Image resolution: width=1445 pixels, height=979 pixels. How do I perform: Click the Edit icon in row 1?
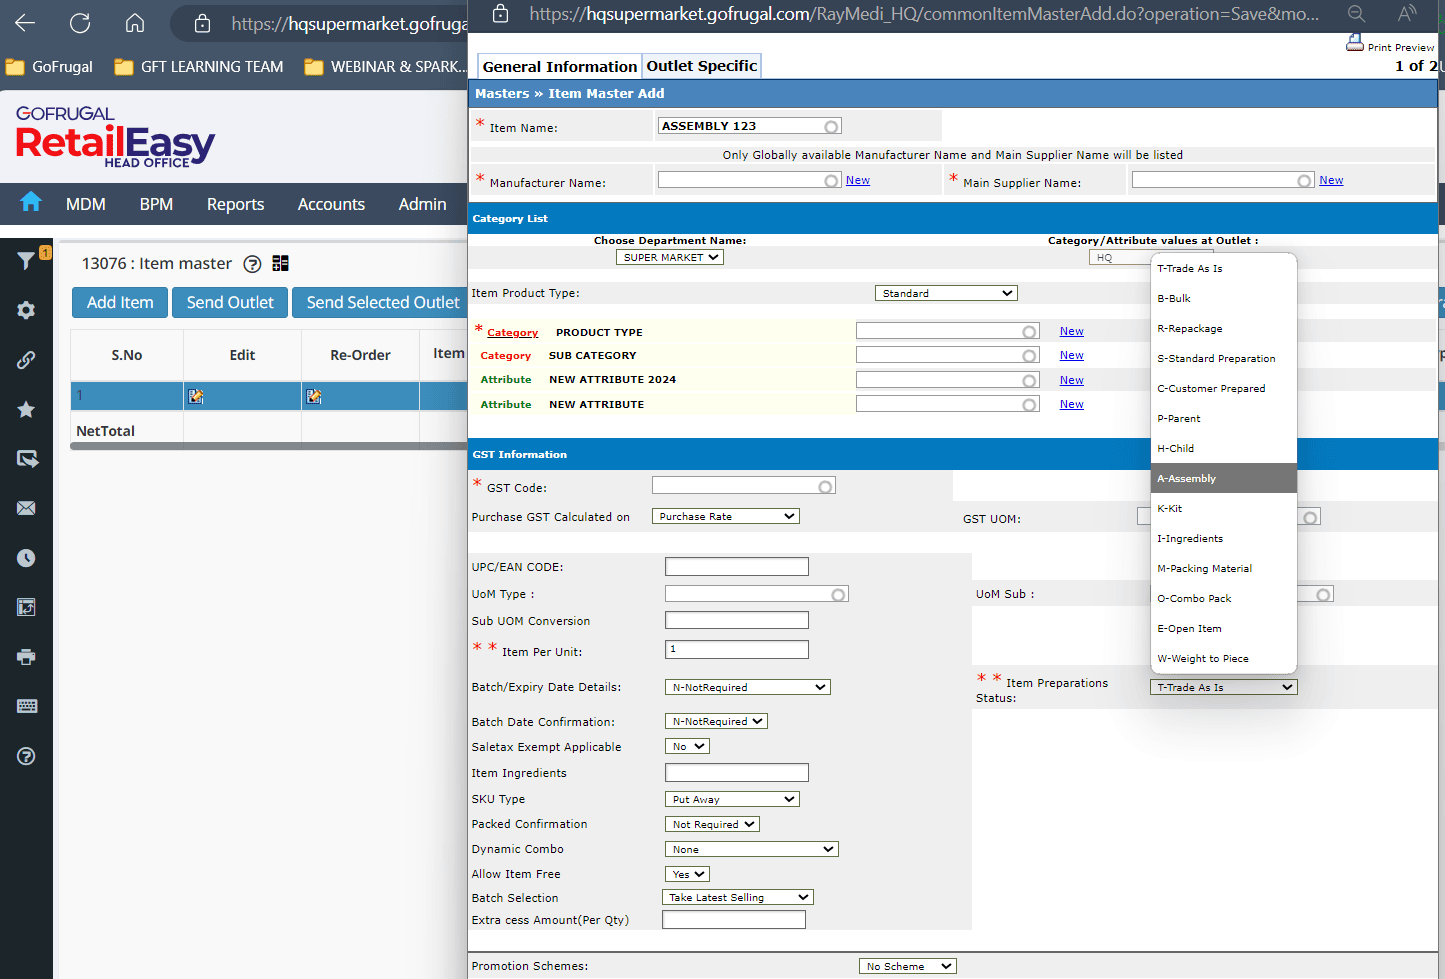pyautogui.click(x=196, y=396)
